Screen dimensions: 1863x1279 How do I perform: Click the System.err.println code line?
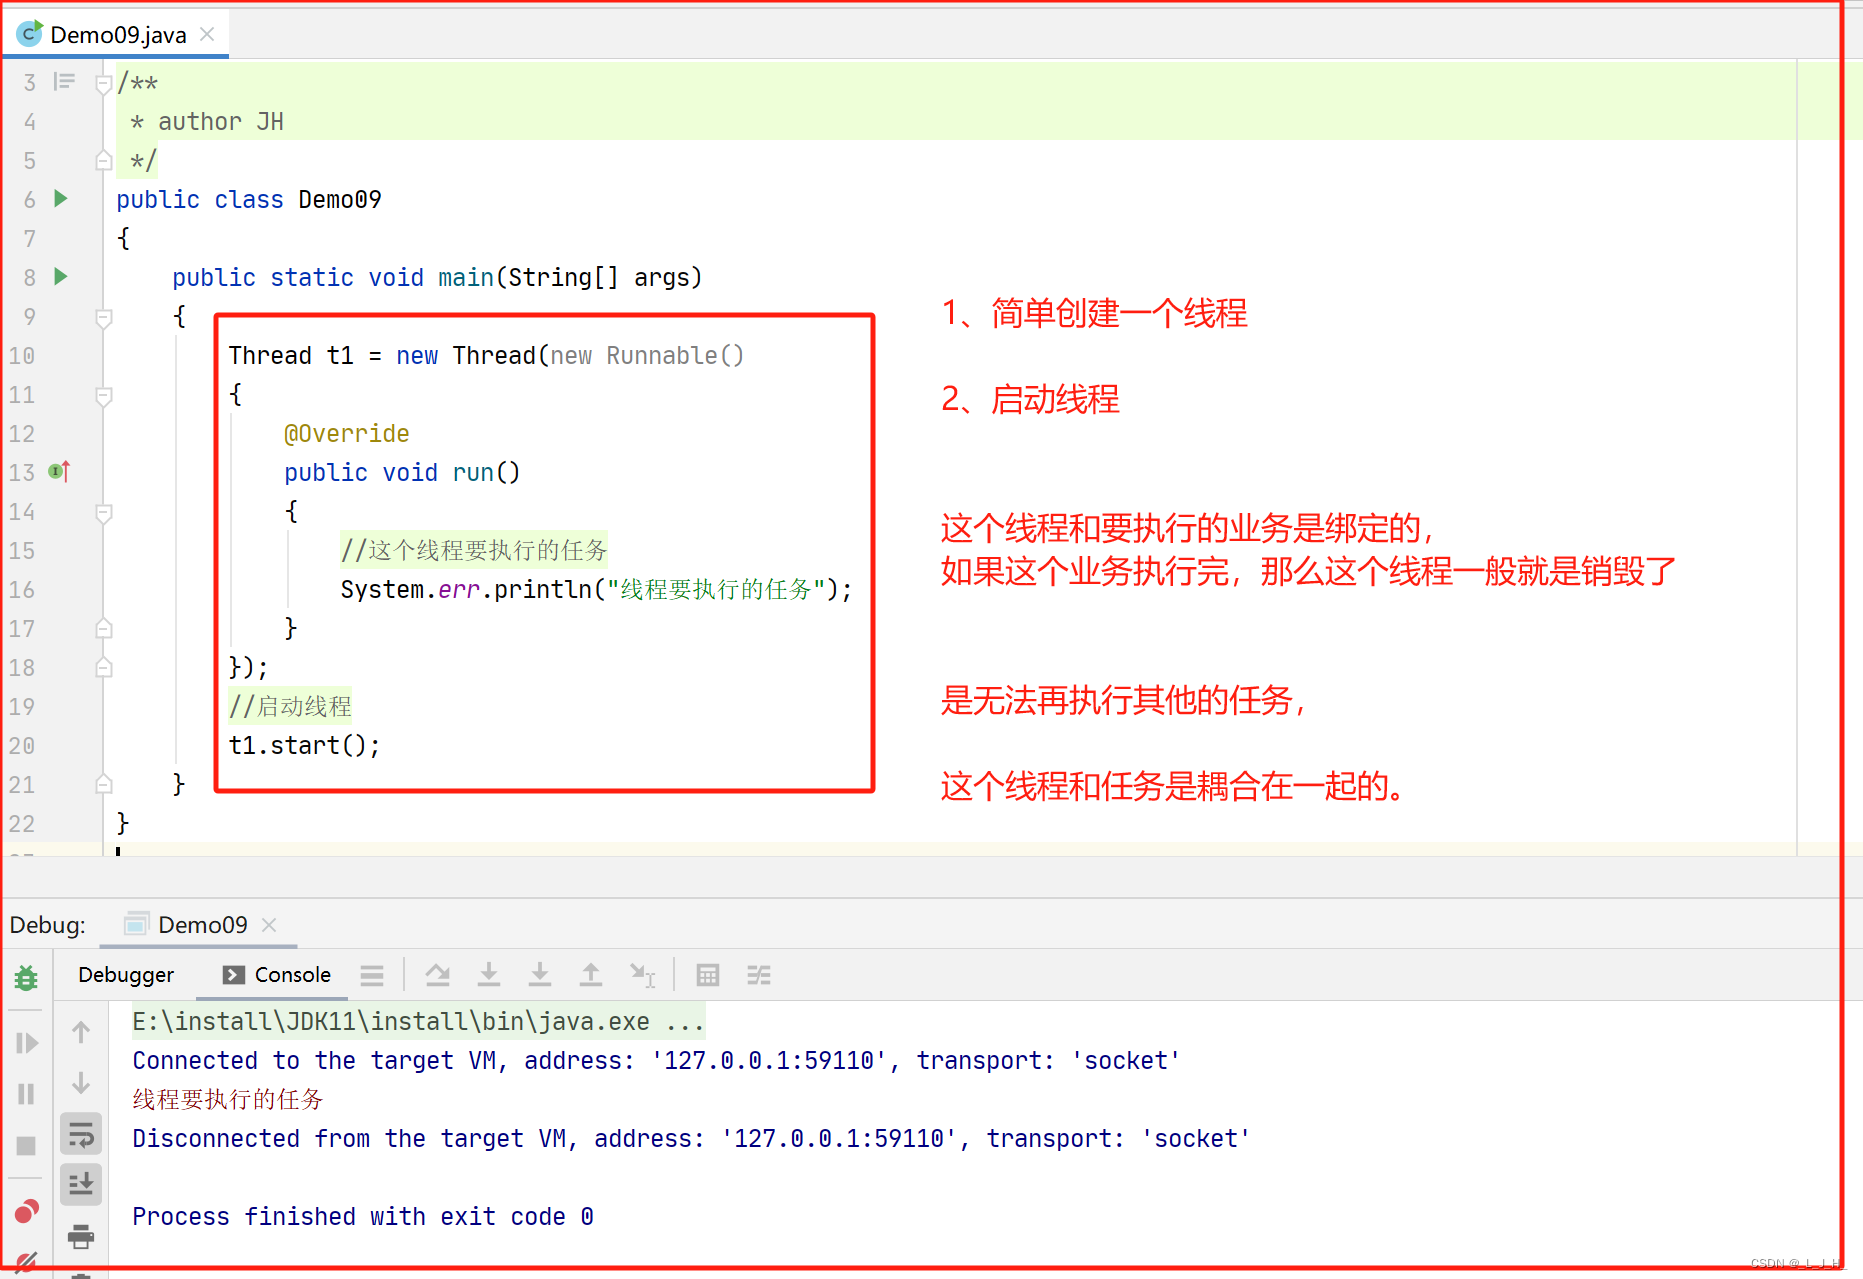(x=596, y=589)
